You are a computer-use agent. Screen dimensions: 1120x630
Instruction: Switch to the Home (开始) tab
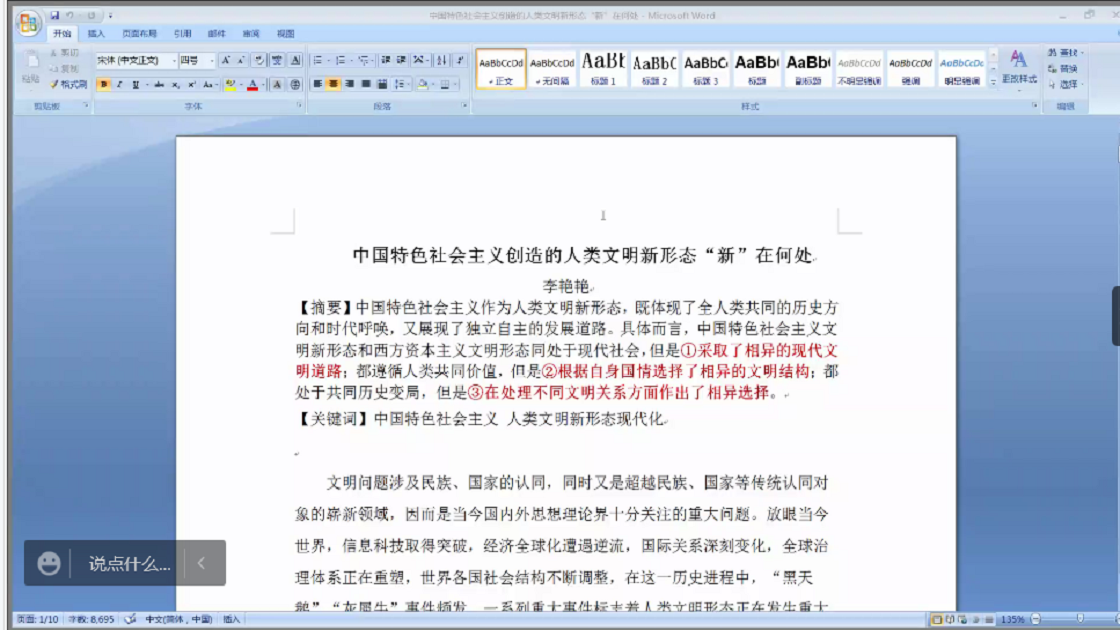(62, 34)
